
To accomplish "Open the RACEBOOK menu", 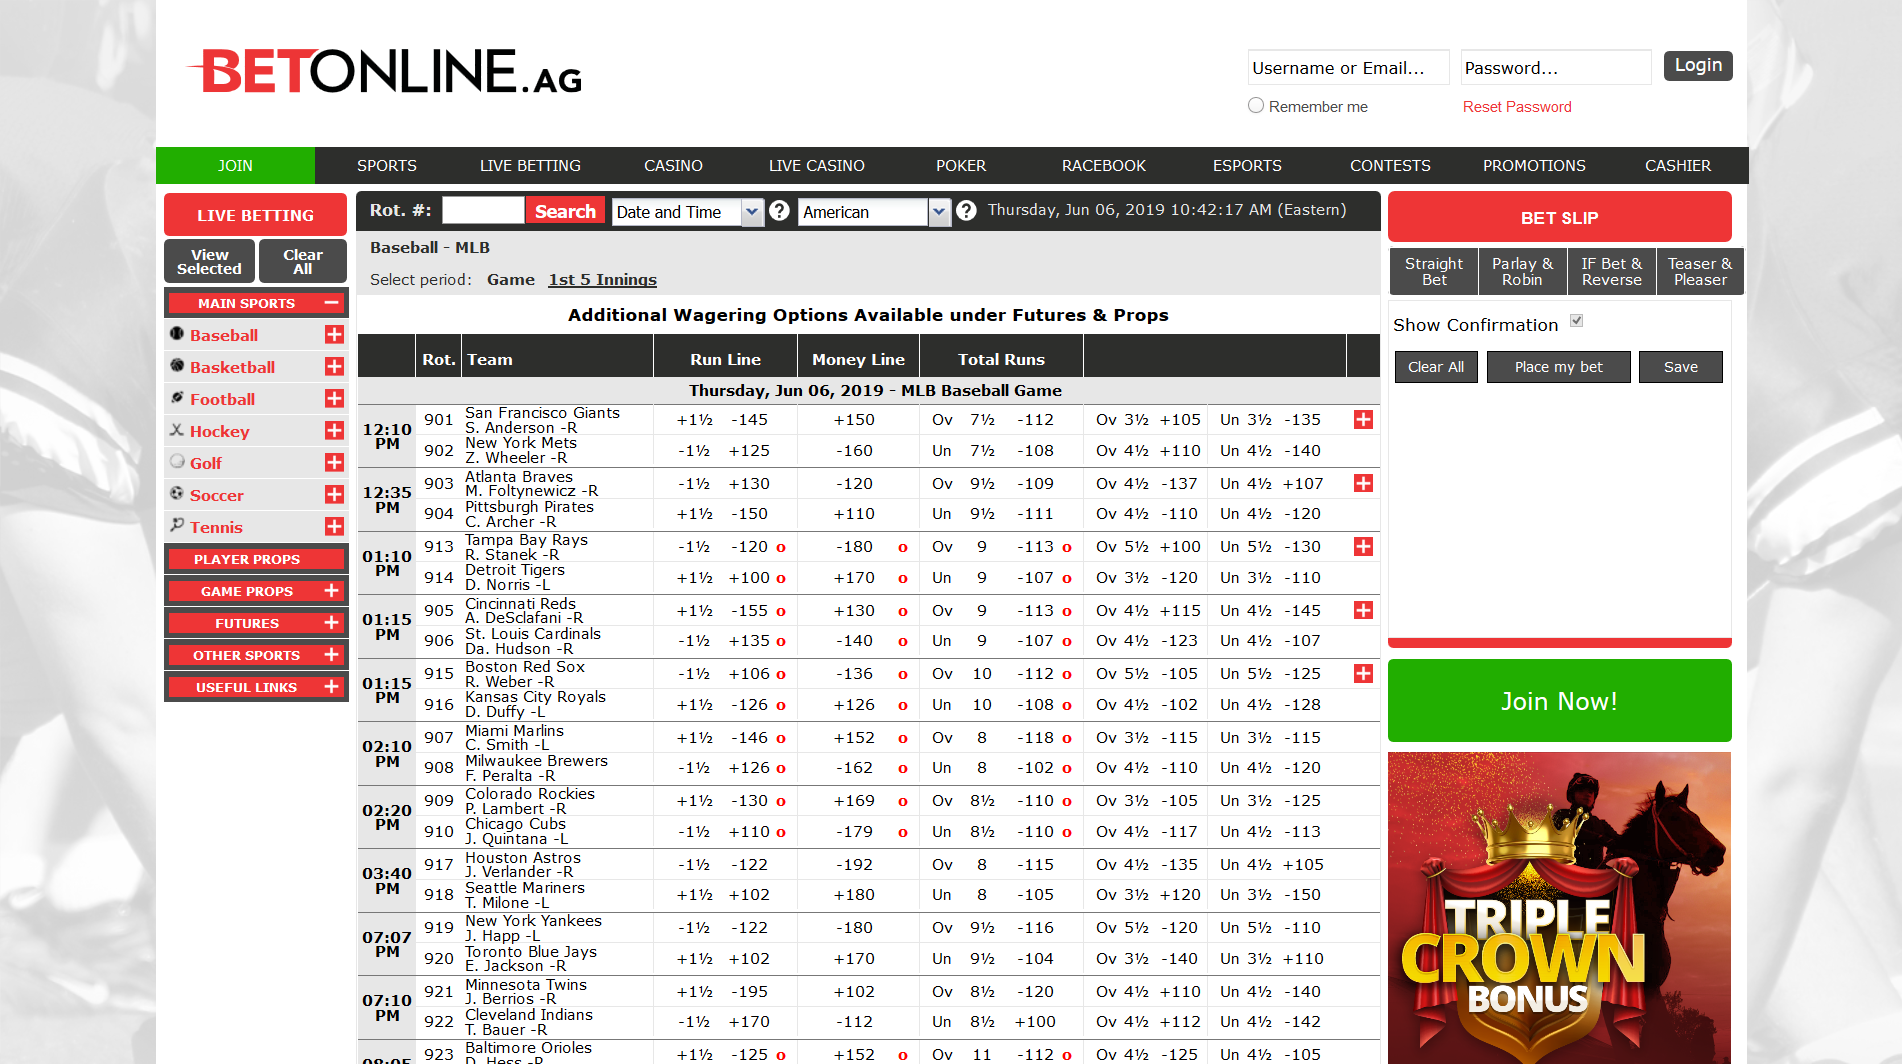I will pos(1104,166).
